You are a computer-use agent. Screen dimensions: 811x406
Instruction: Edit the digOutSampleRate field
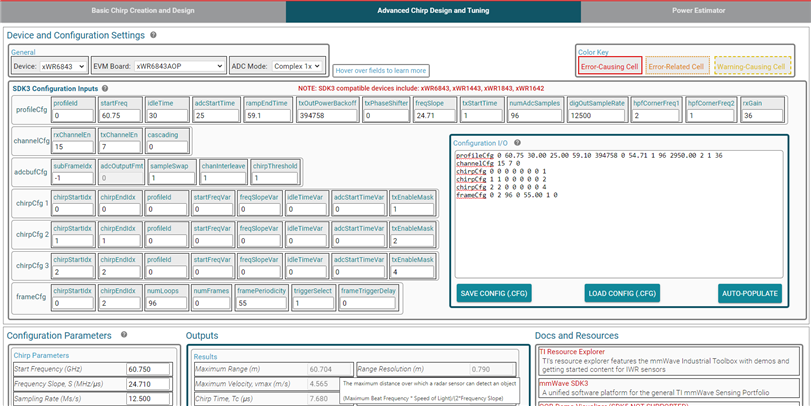[x=597, y=116]
